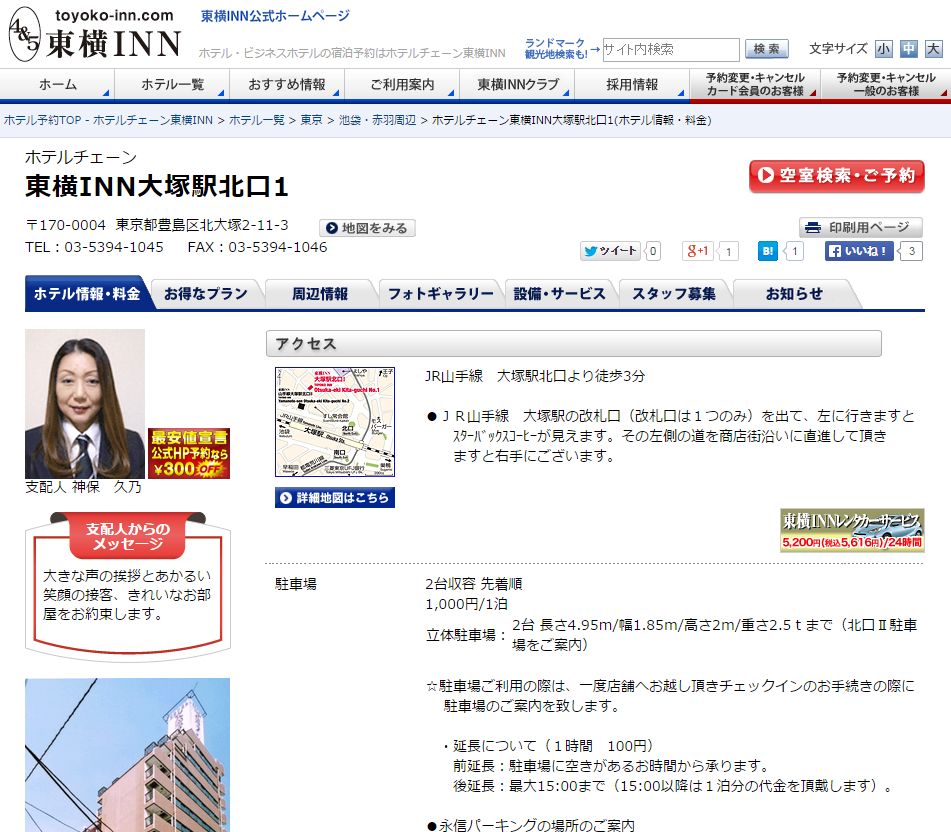Screen dimensions: 951x832
Task: Switch to the フォトギャラリー tab
Action: click(x=441, y=294)
